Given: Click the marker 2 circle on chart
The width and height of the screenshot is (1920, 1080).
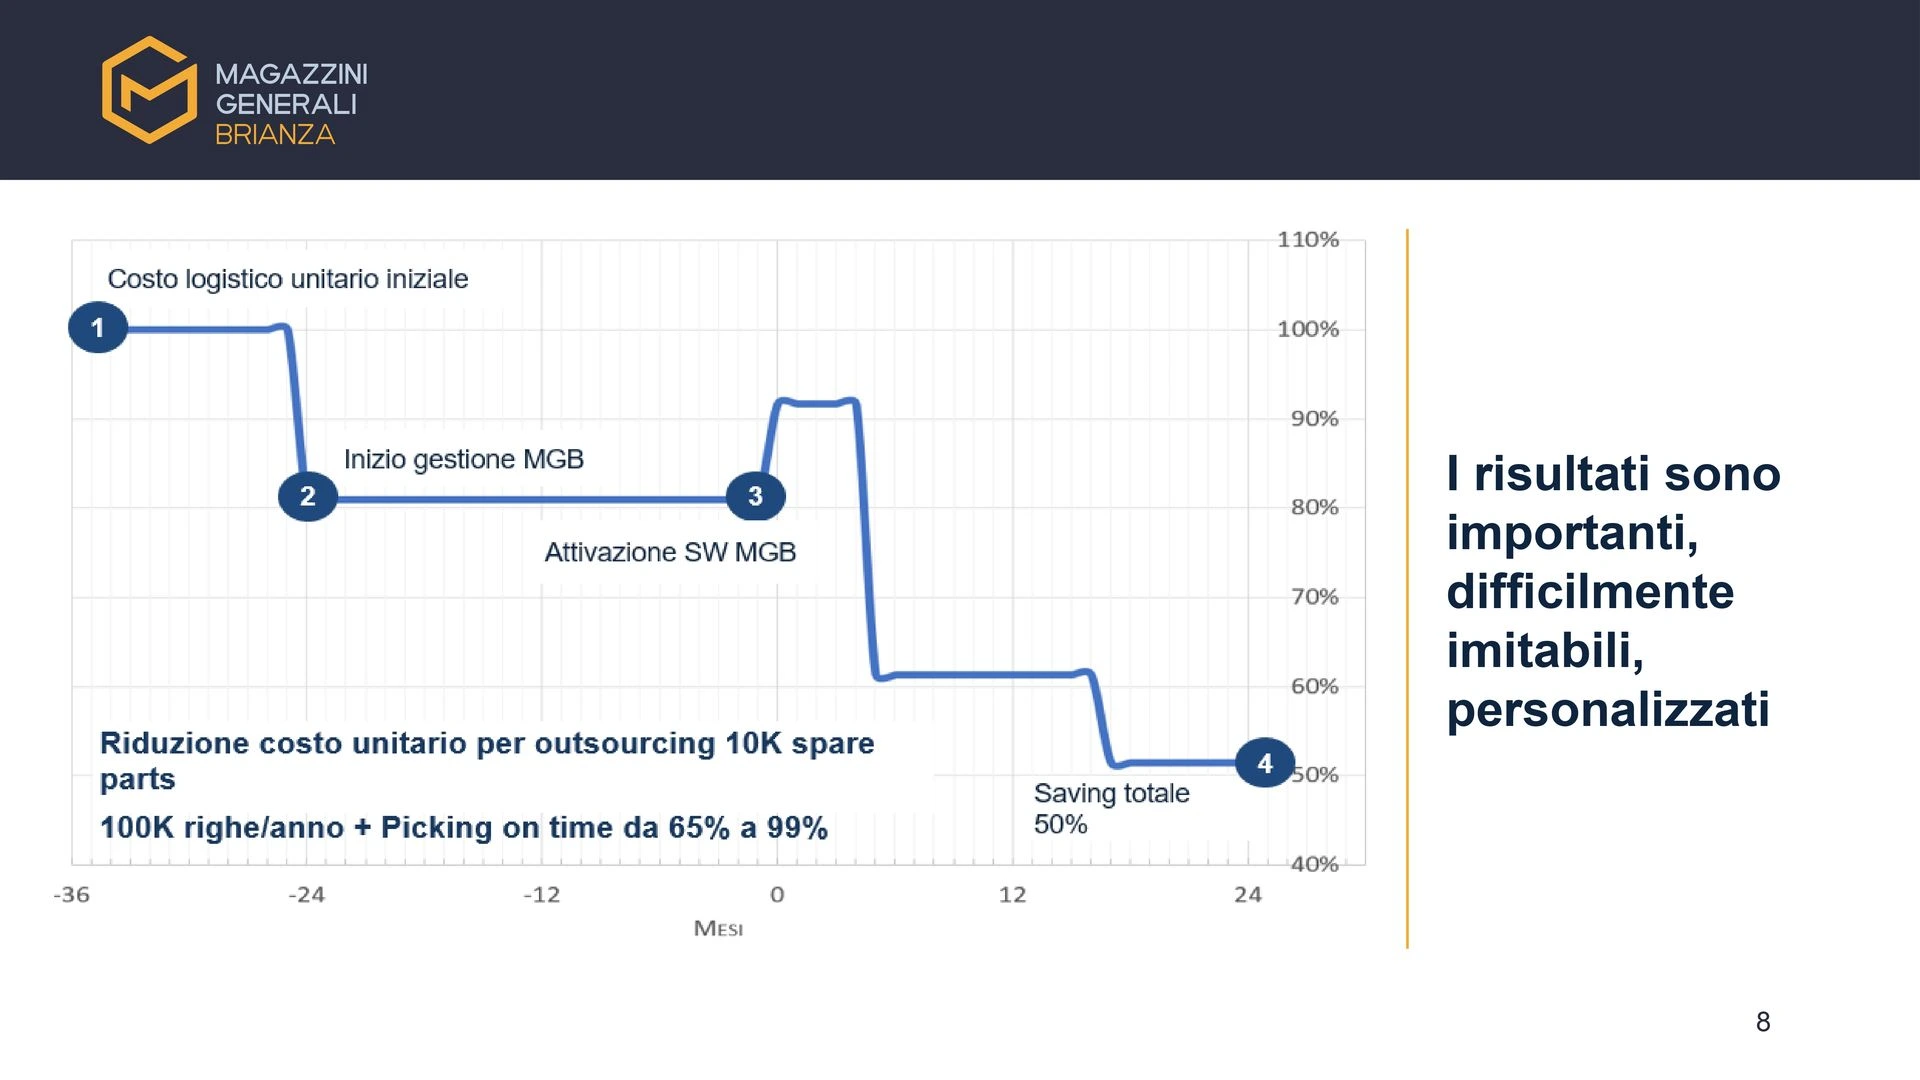Looking at the screenshot, I should tap(308, 496).
